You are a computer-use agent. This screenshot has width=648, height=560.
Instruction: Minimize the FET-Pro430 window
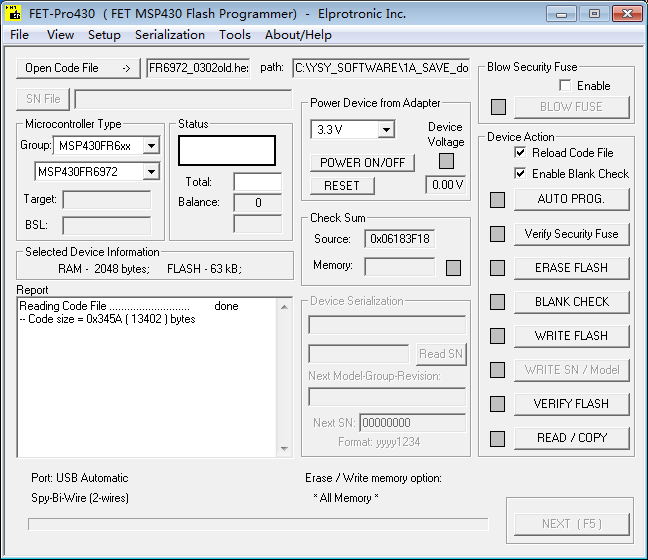(561, 14)
